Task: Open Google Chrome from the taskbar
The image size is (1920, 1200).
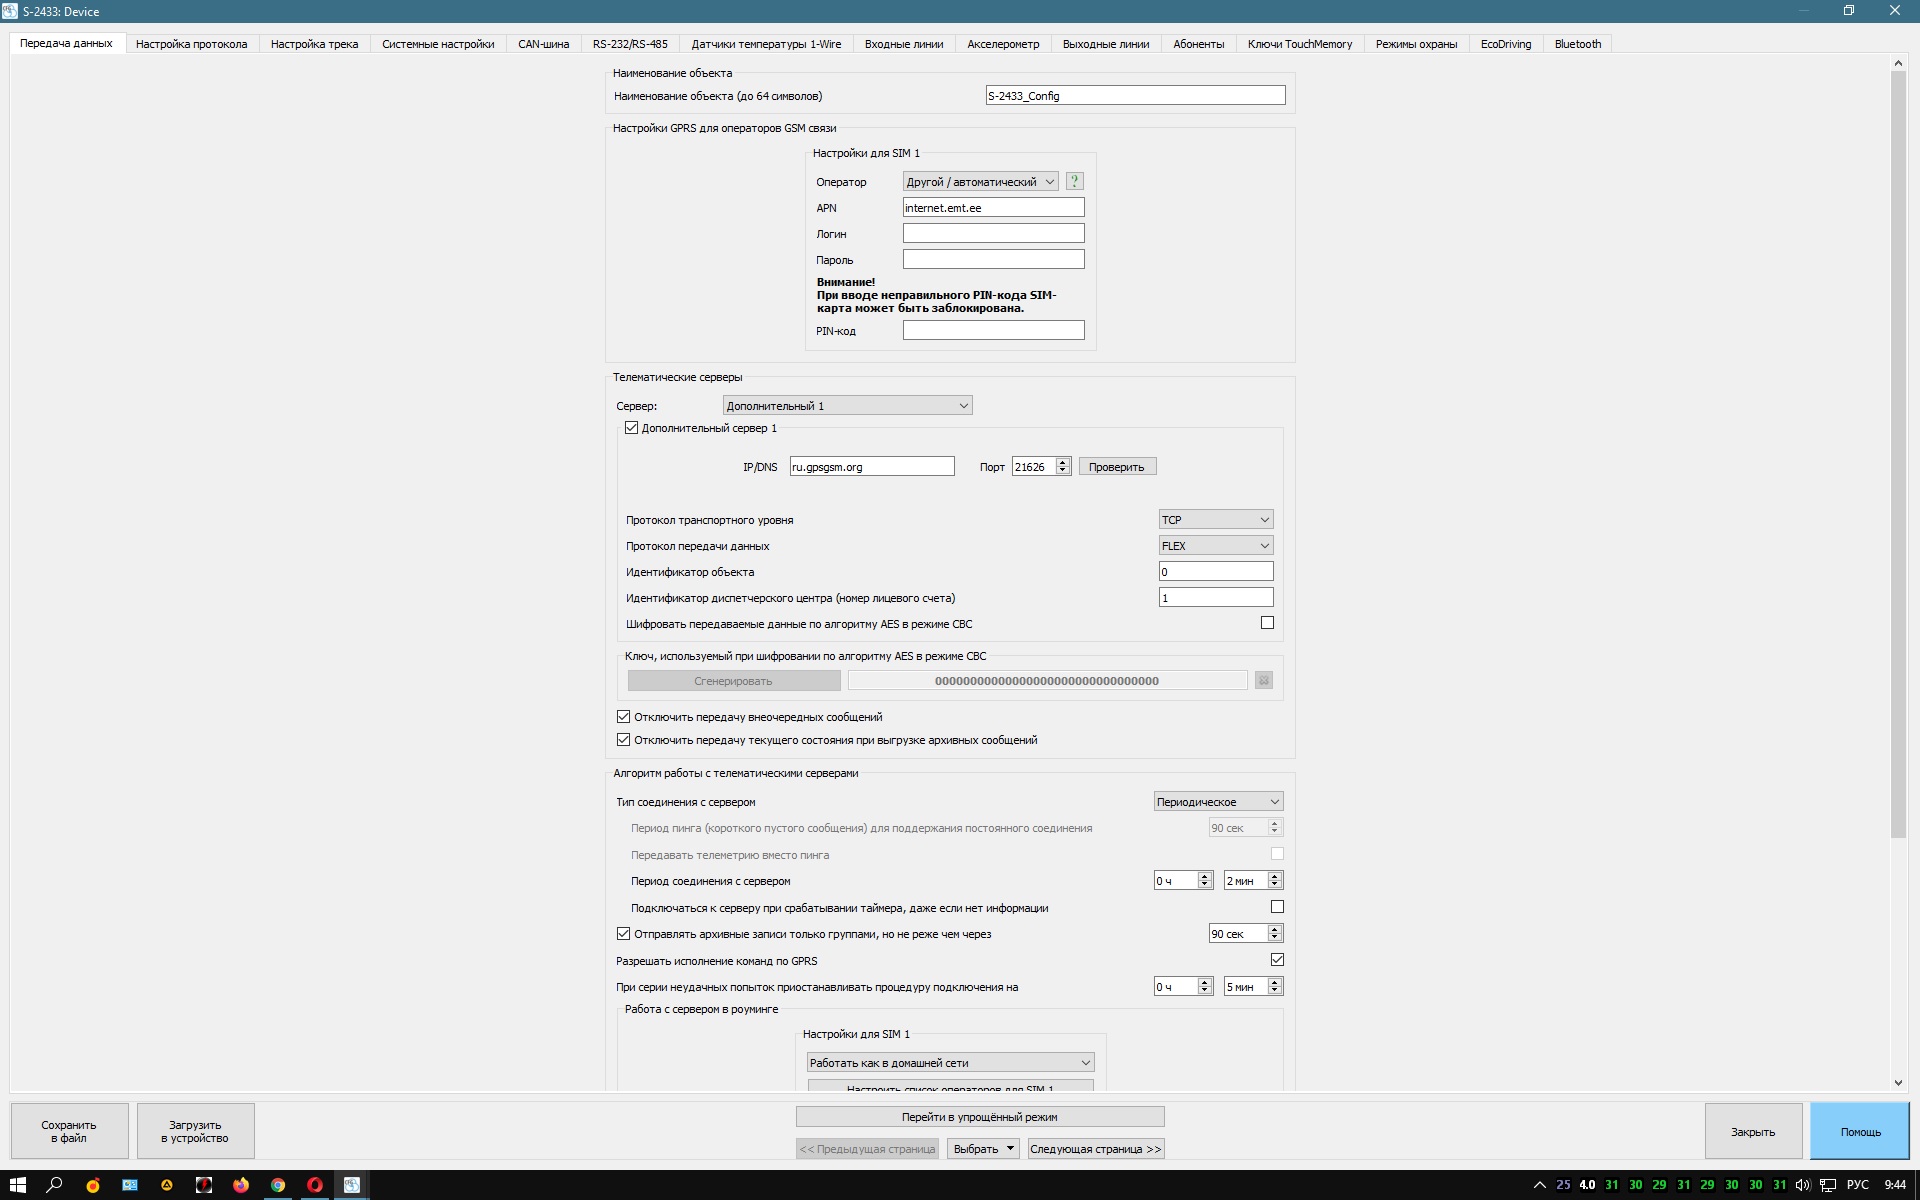Action: [x=278, y=1185]
